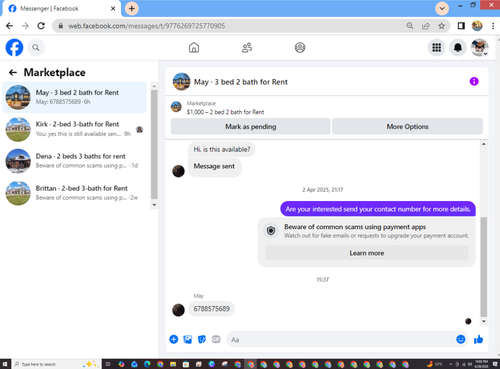
Task: Choose a GIF using the GIF icon
Action: pos(216,339)
